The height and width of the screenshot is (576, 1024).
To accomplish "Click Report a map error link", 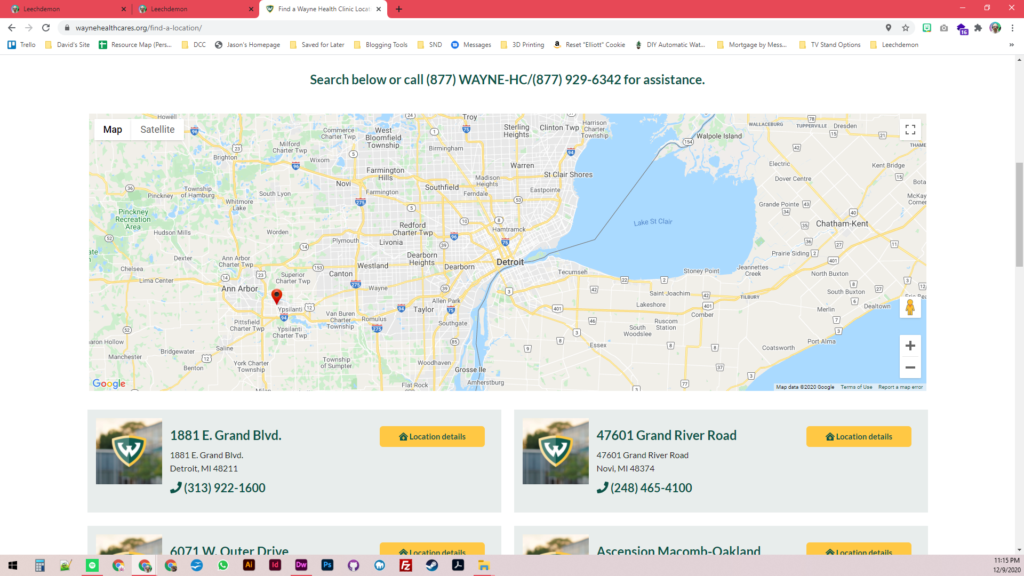I will pyautogui.click(x=901, y=387).
